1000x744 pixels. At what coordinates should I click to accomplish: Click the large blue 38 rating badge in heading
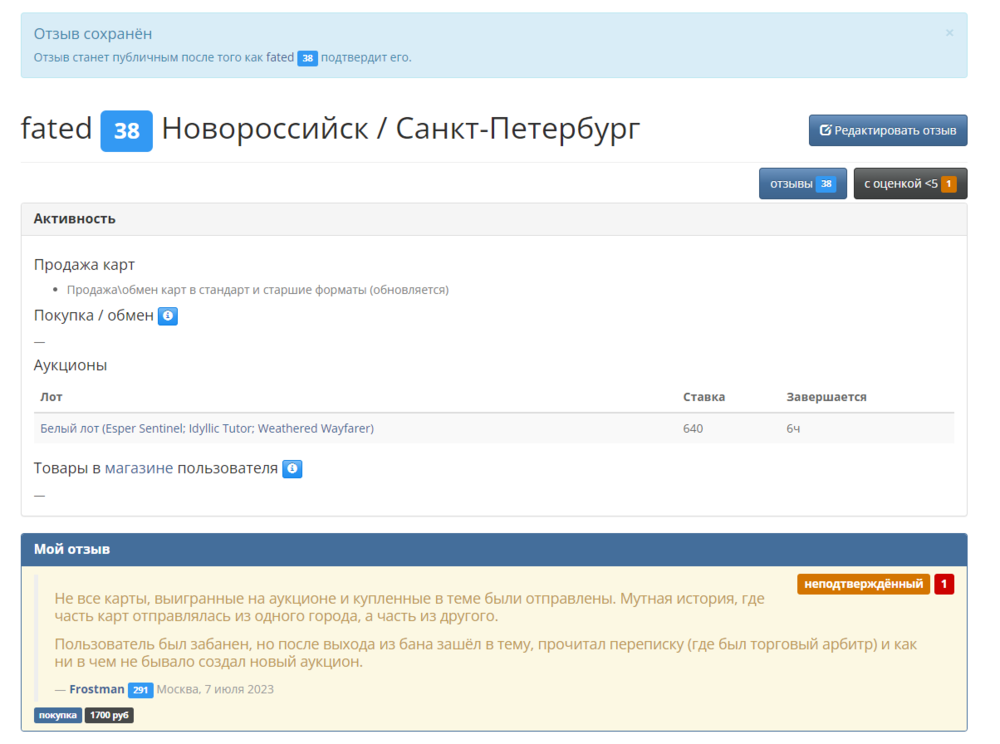(126, 131)
